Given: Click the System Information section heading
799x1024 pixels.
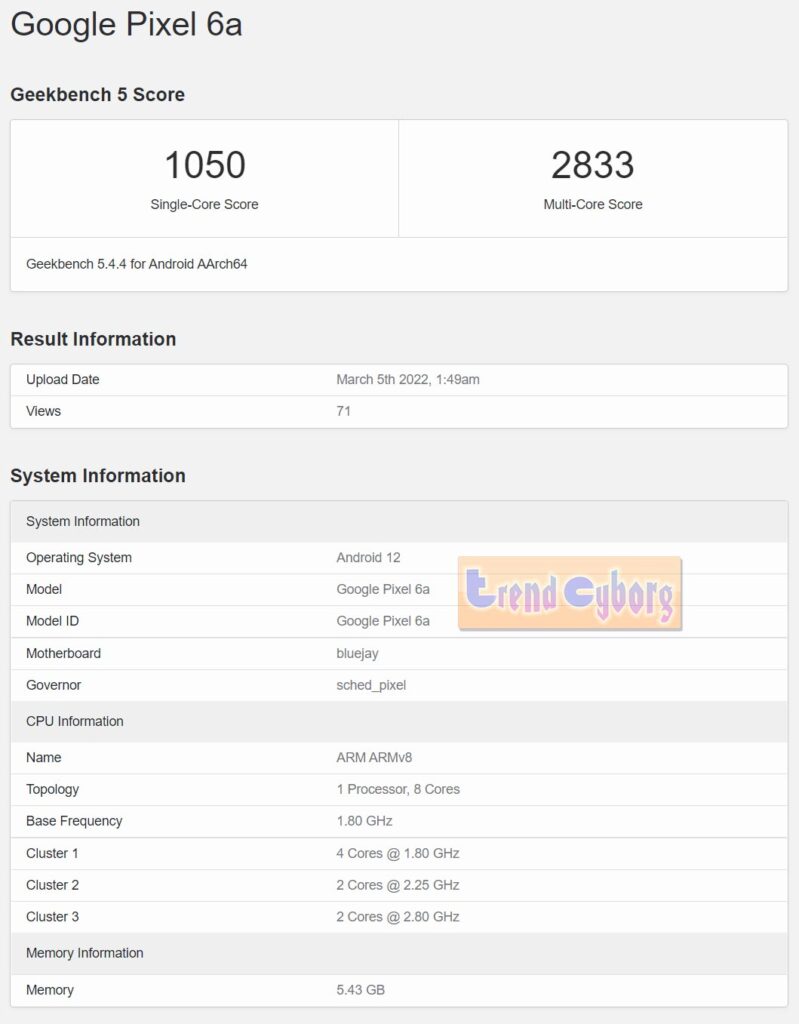Looking at the screenshot, I should [x=98, y=475].
